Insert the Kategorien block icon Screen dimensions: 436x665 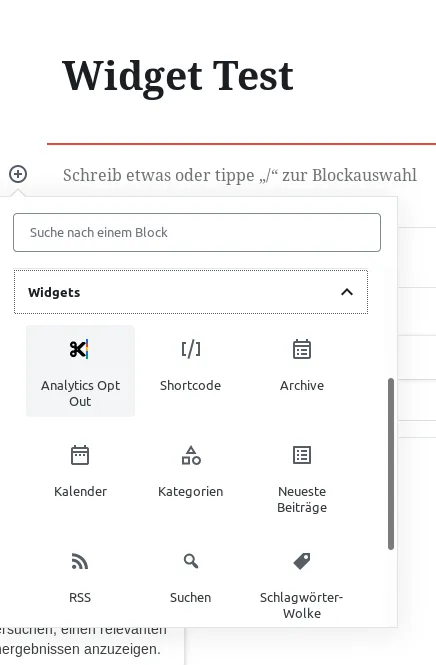(x=191, y=455)
